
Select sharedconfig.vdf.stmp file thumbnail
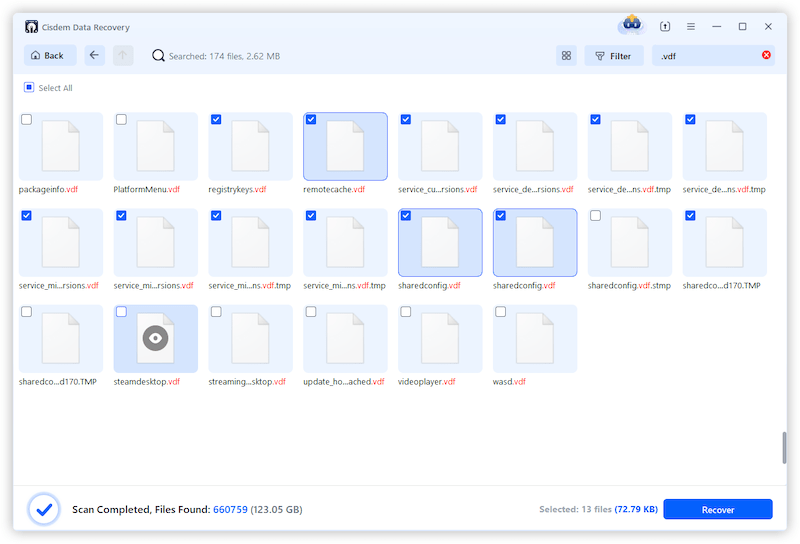pos(630,242)
